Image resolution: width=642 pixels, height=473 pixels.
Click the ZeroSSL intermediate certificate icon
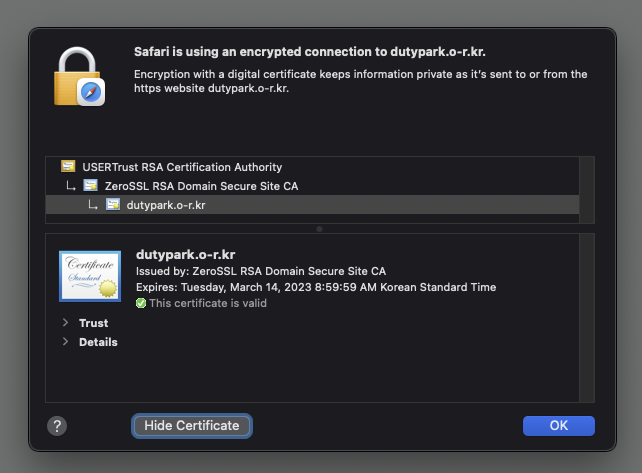pos(90,185)
